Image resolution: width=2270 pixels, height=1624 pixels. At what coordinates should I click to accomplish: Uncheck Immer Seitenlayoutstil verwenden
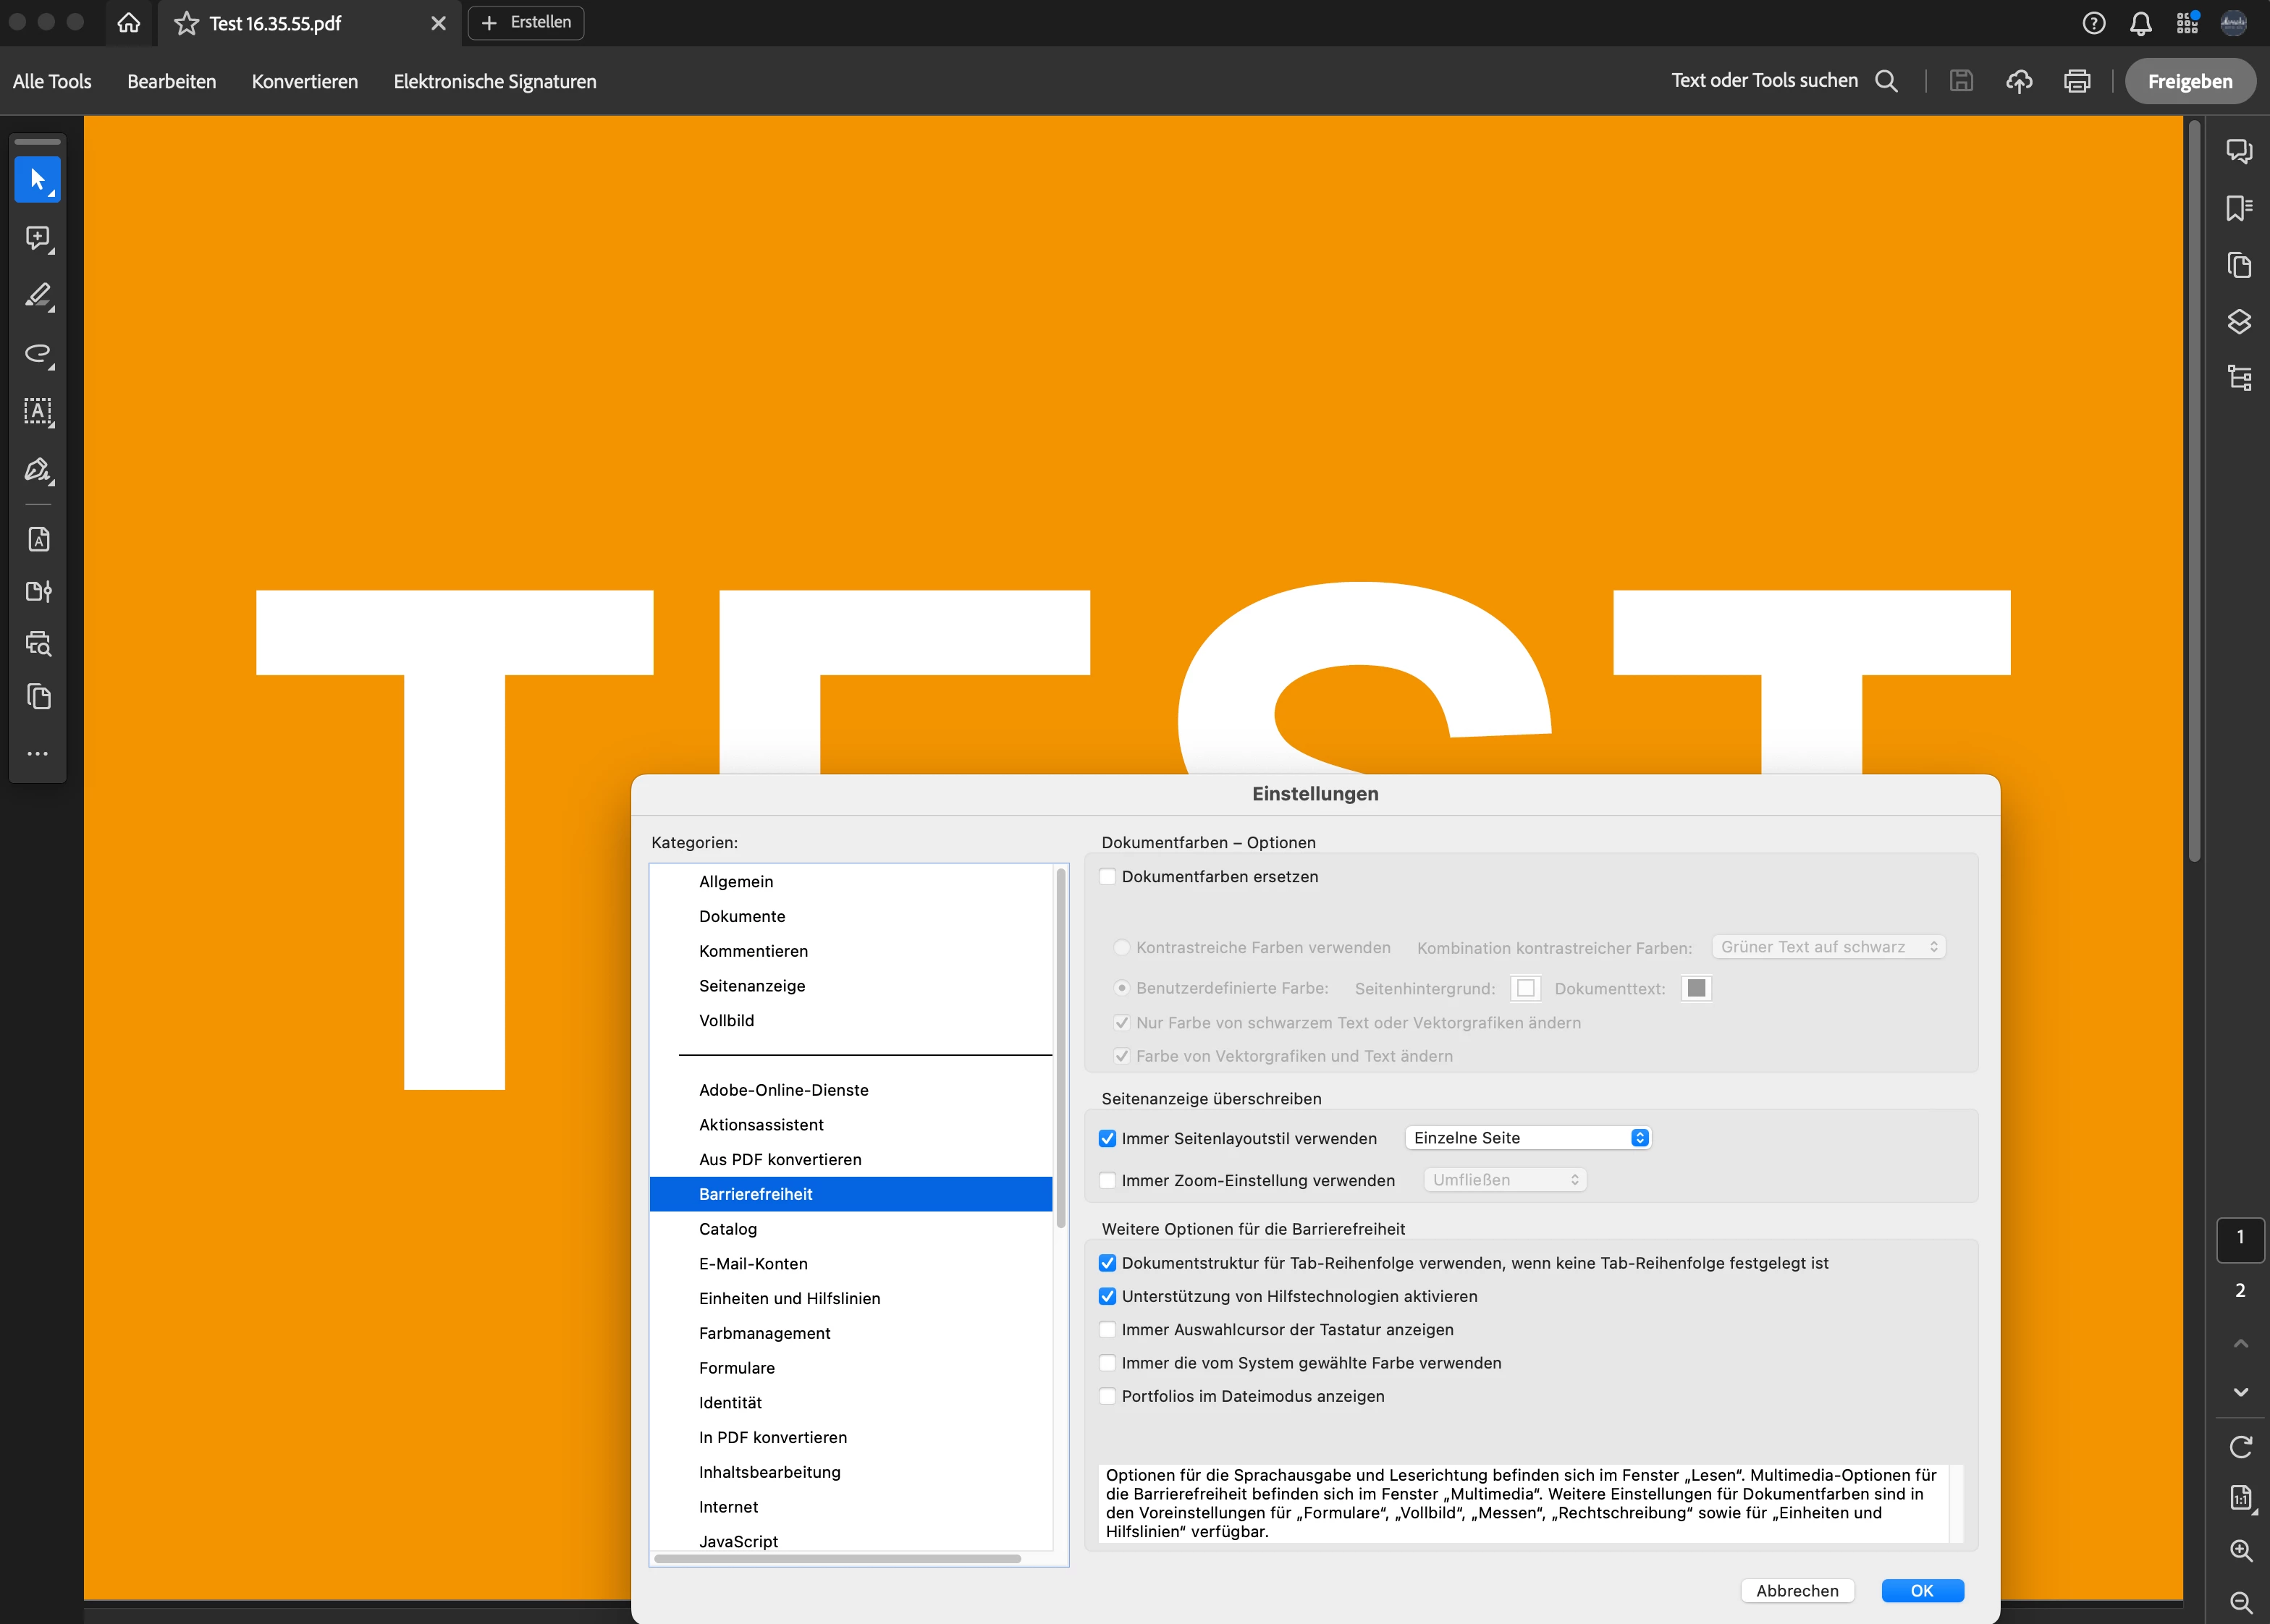pyautogui.click(x=1107, y=1139)
